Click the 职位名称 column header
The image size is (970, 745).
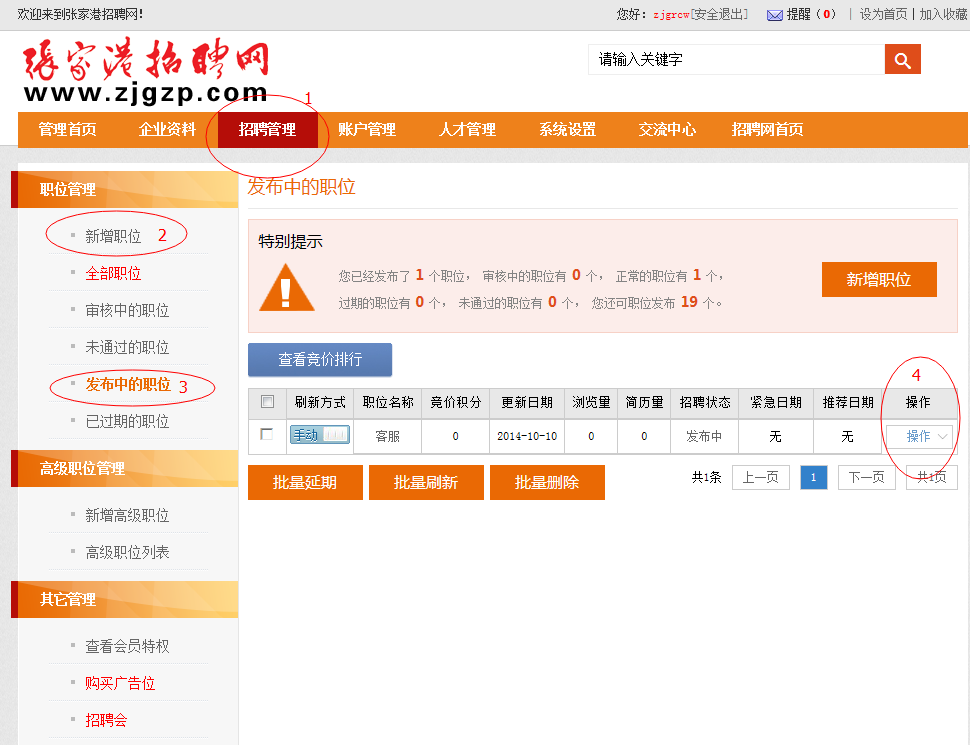click(x=388, y=403)
